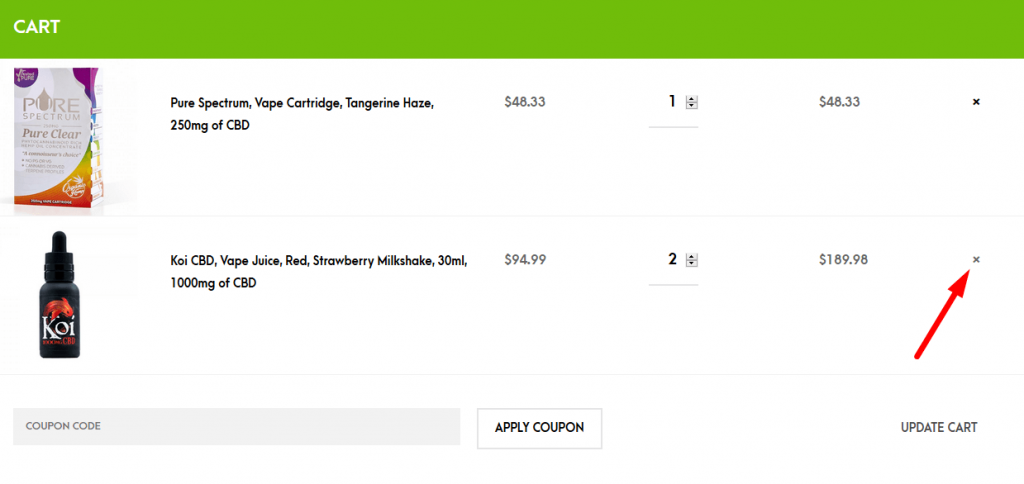Click the Update Cart button

[x=939, y=428]
